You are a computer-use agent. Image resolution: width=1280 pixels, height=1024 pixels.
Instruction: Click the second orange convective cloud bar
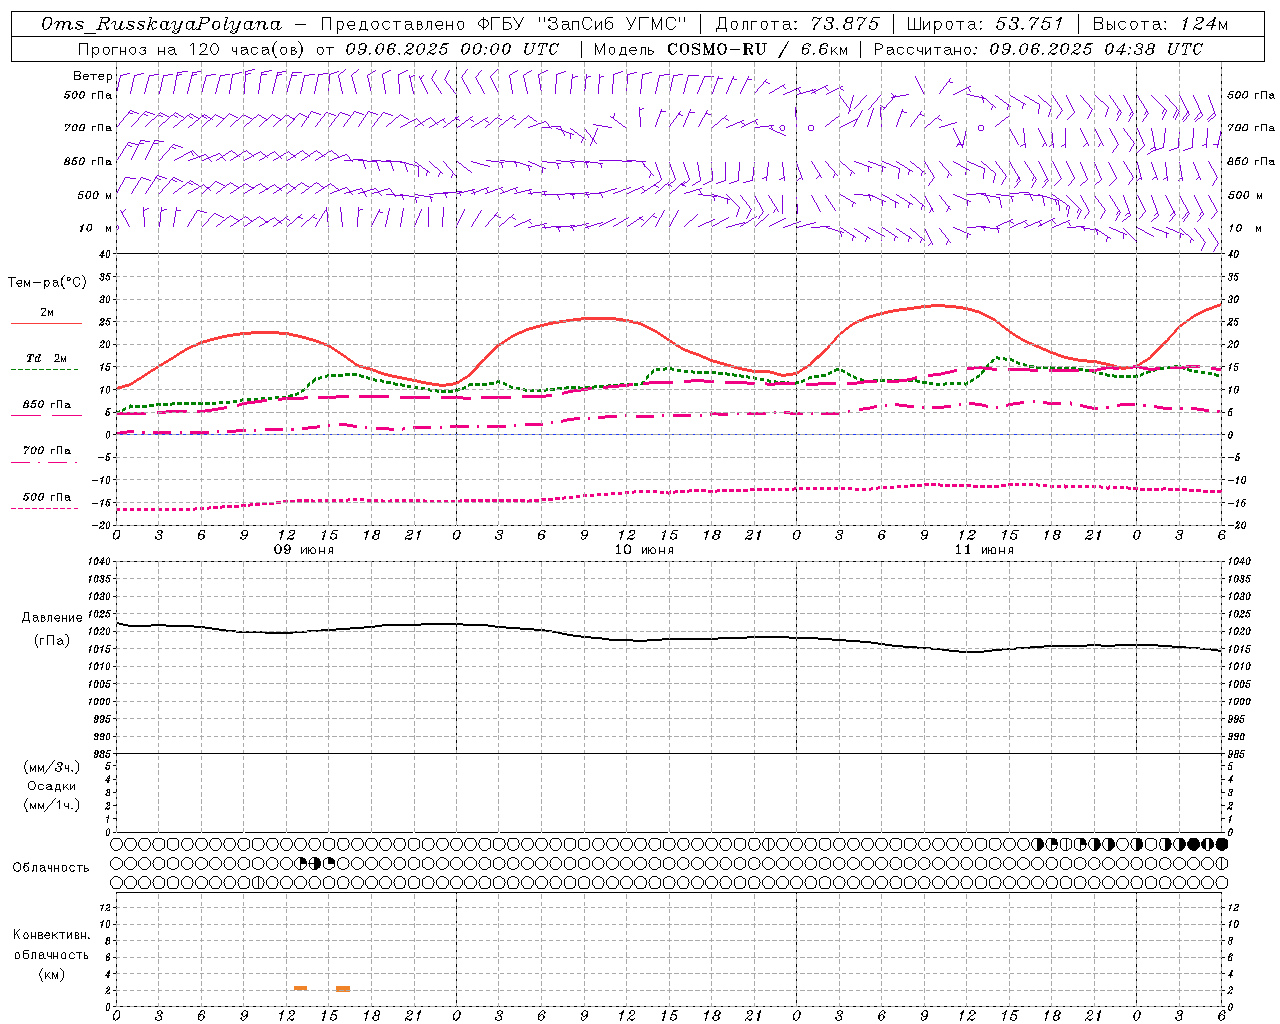point(343,988)
